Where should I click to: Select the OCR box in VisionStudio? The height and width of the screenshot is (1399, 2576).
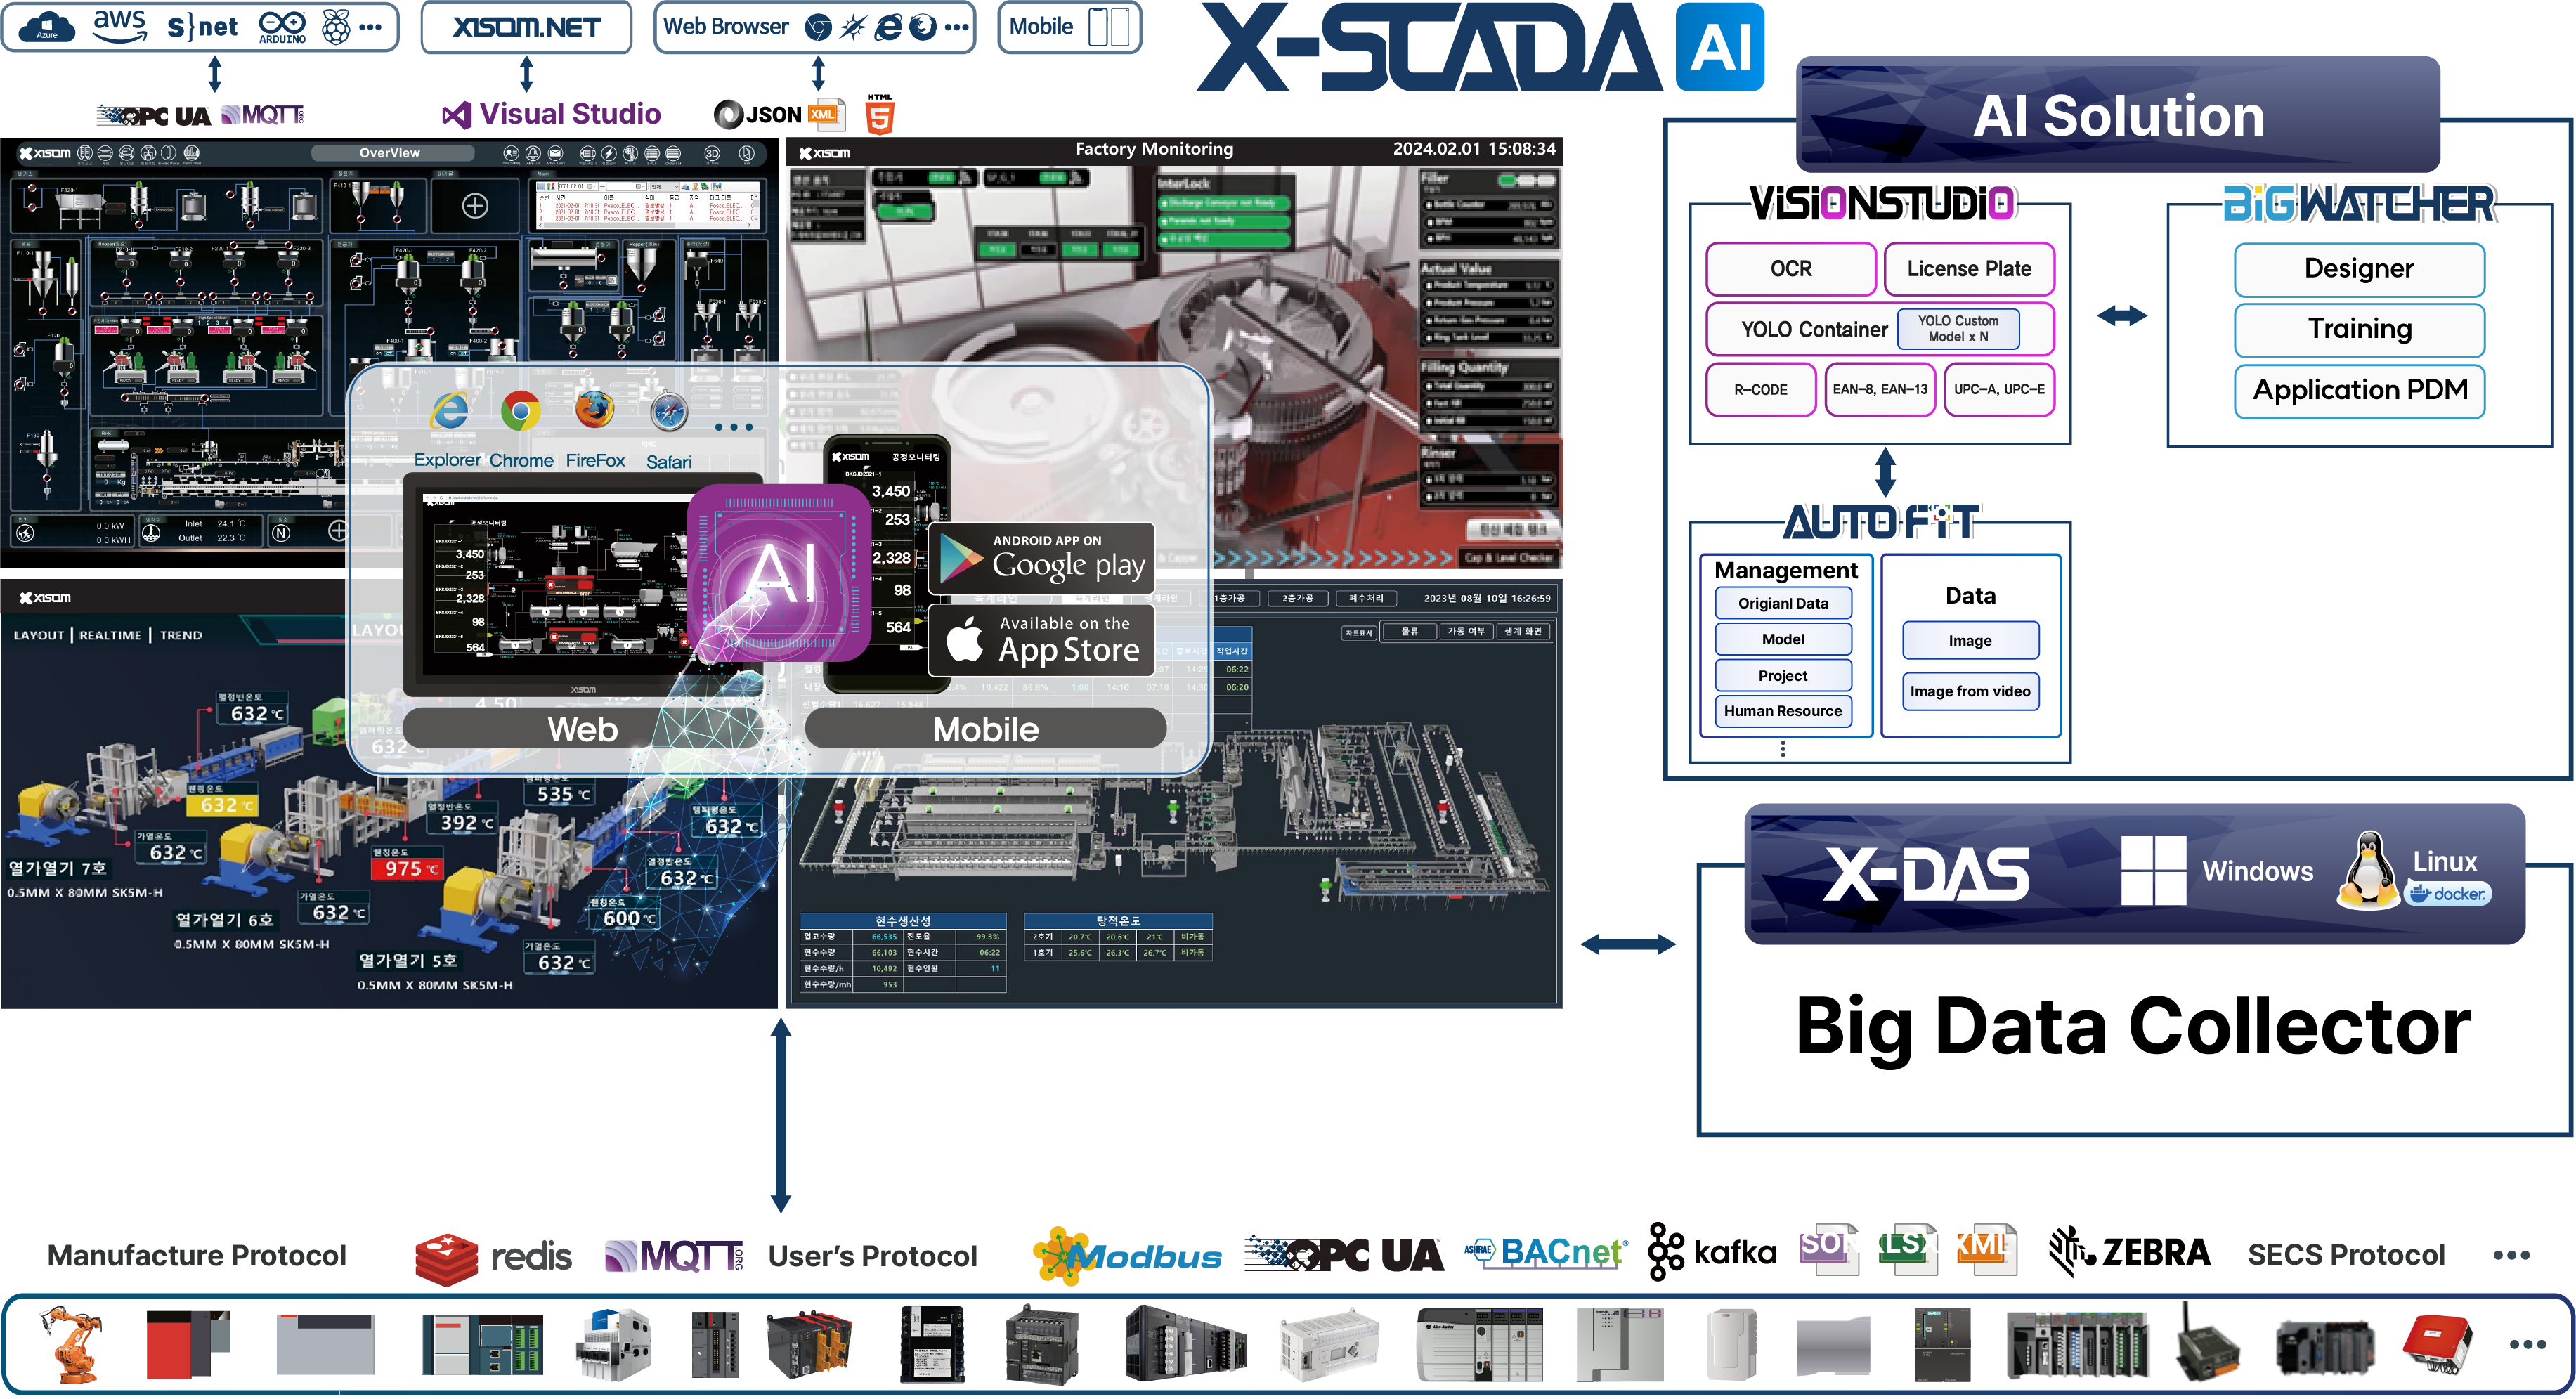click(1791, 269)
